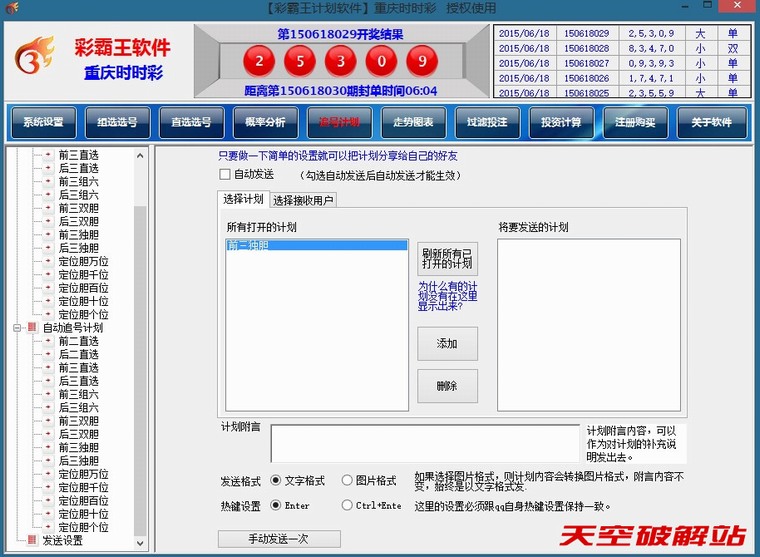Select the 图片格式 radio button
Viewport: 760px width, 557px height.
tap(347, 481)
